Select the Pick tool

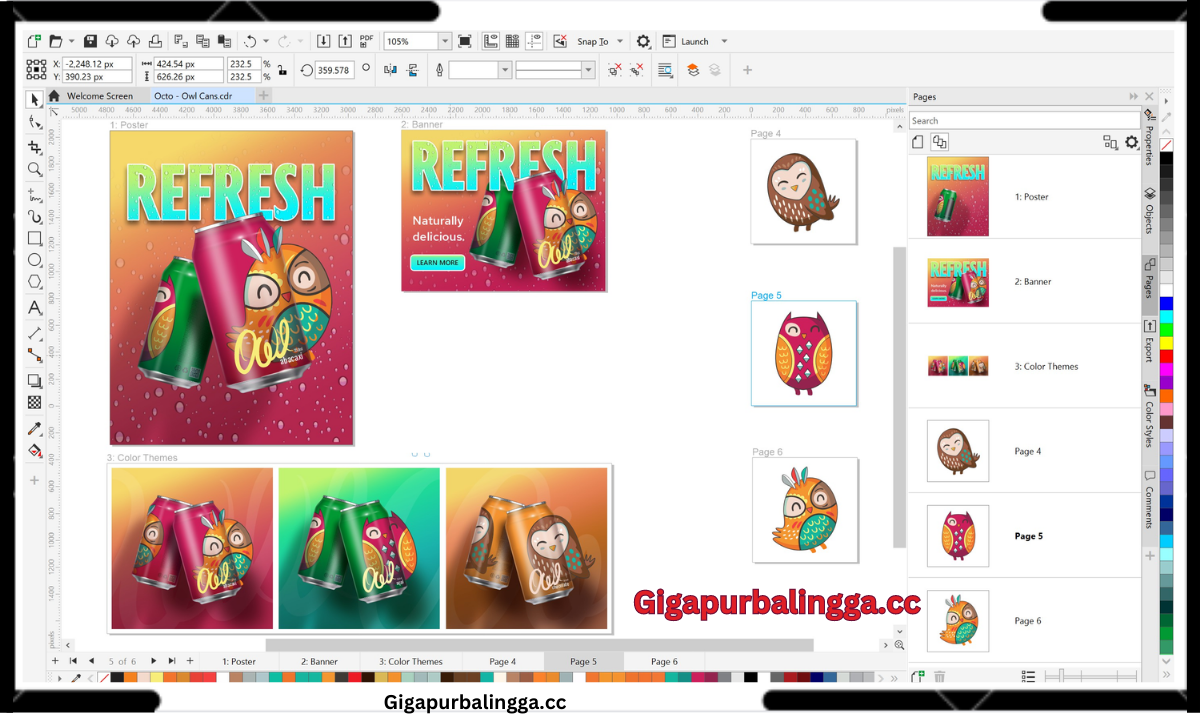[35, 99]
